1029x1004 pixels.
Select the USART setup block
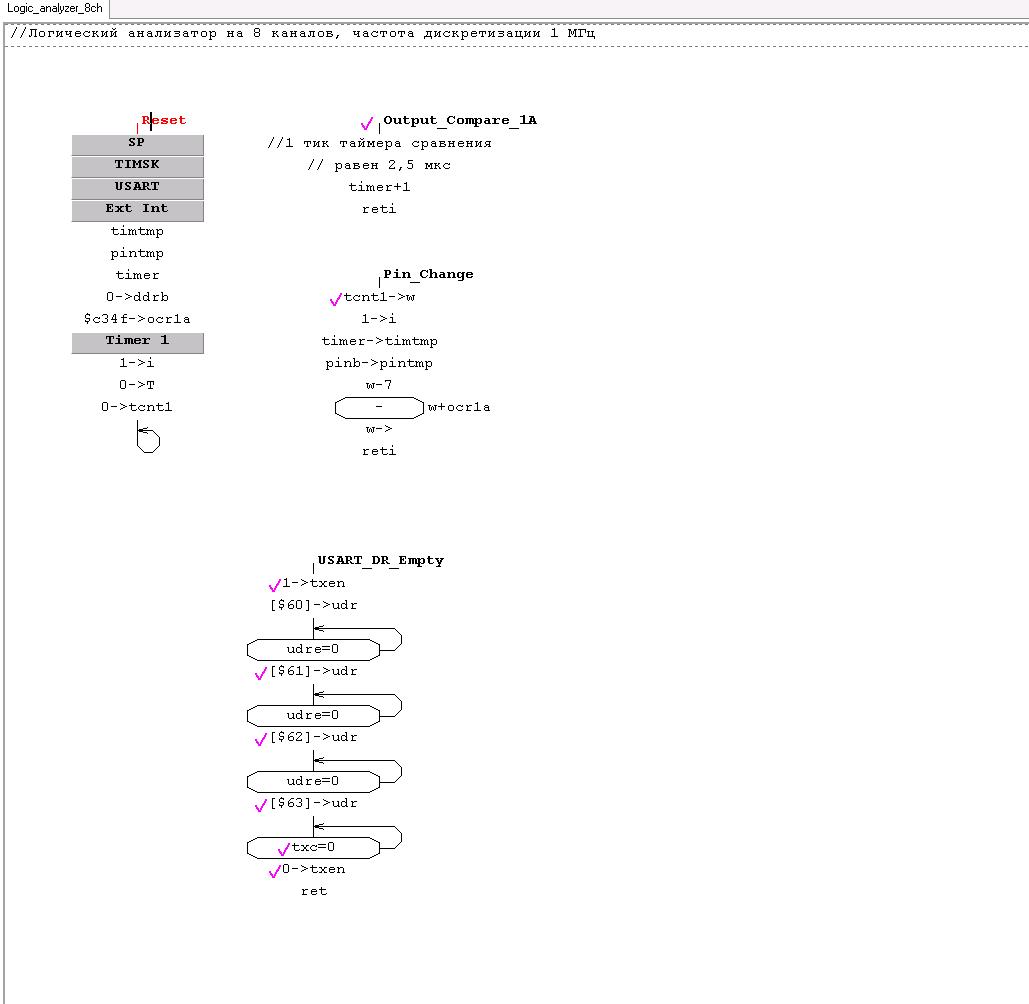pyautogui.click(x=137, y=187)
